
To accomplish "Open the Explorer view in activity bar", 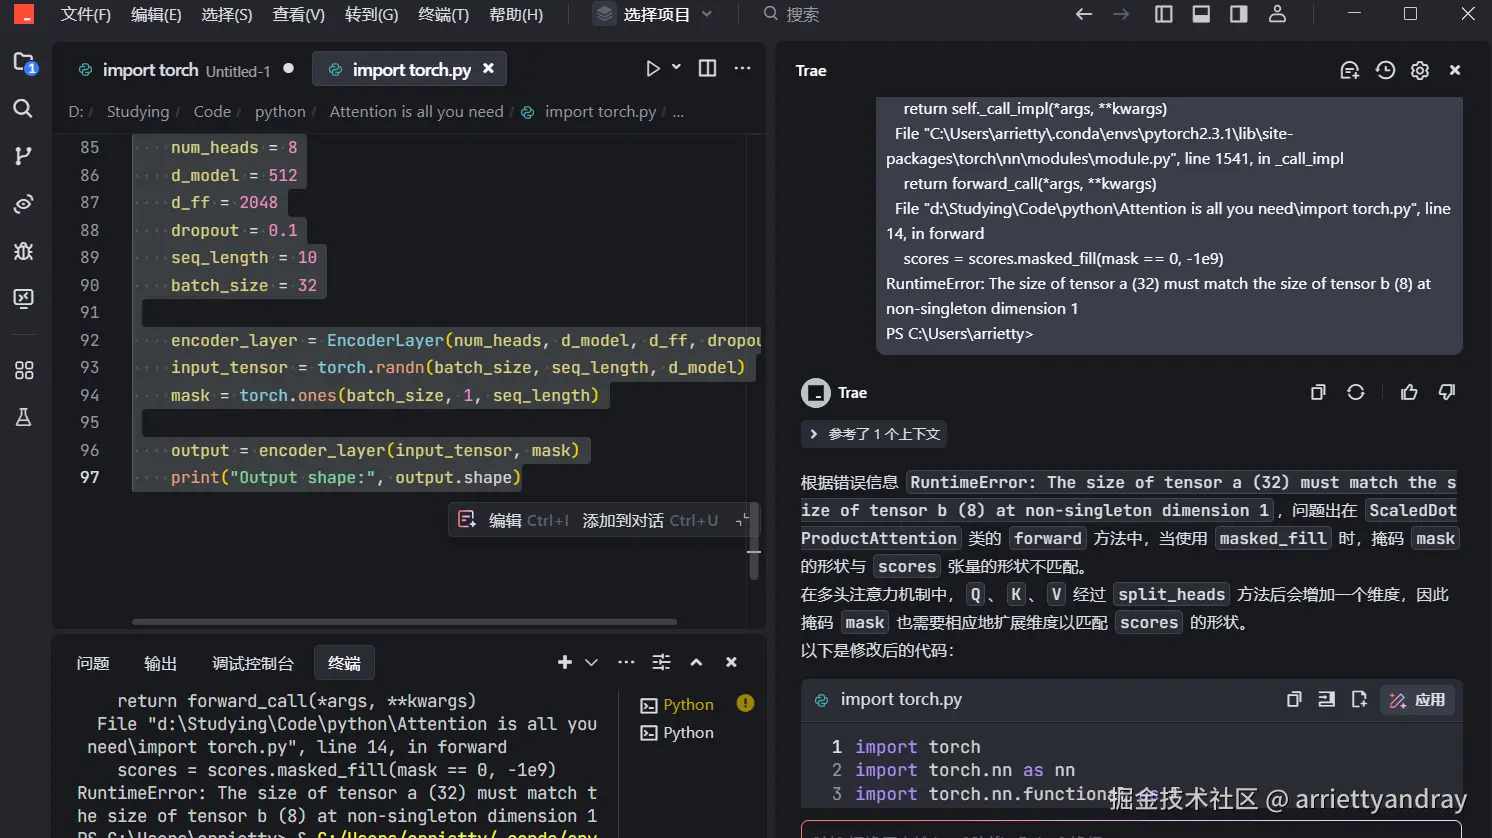I will point(24,62).
